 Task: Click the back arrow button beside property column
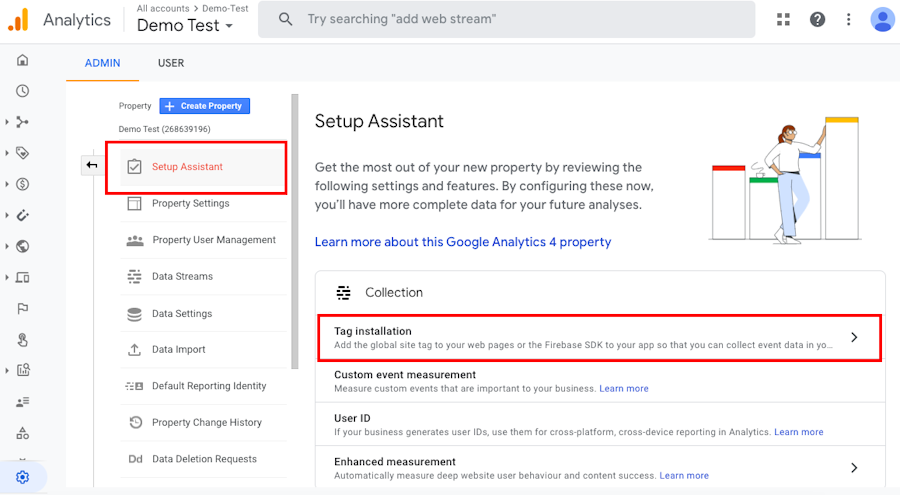[x=92, y=165]
